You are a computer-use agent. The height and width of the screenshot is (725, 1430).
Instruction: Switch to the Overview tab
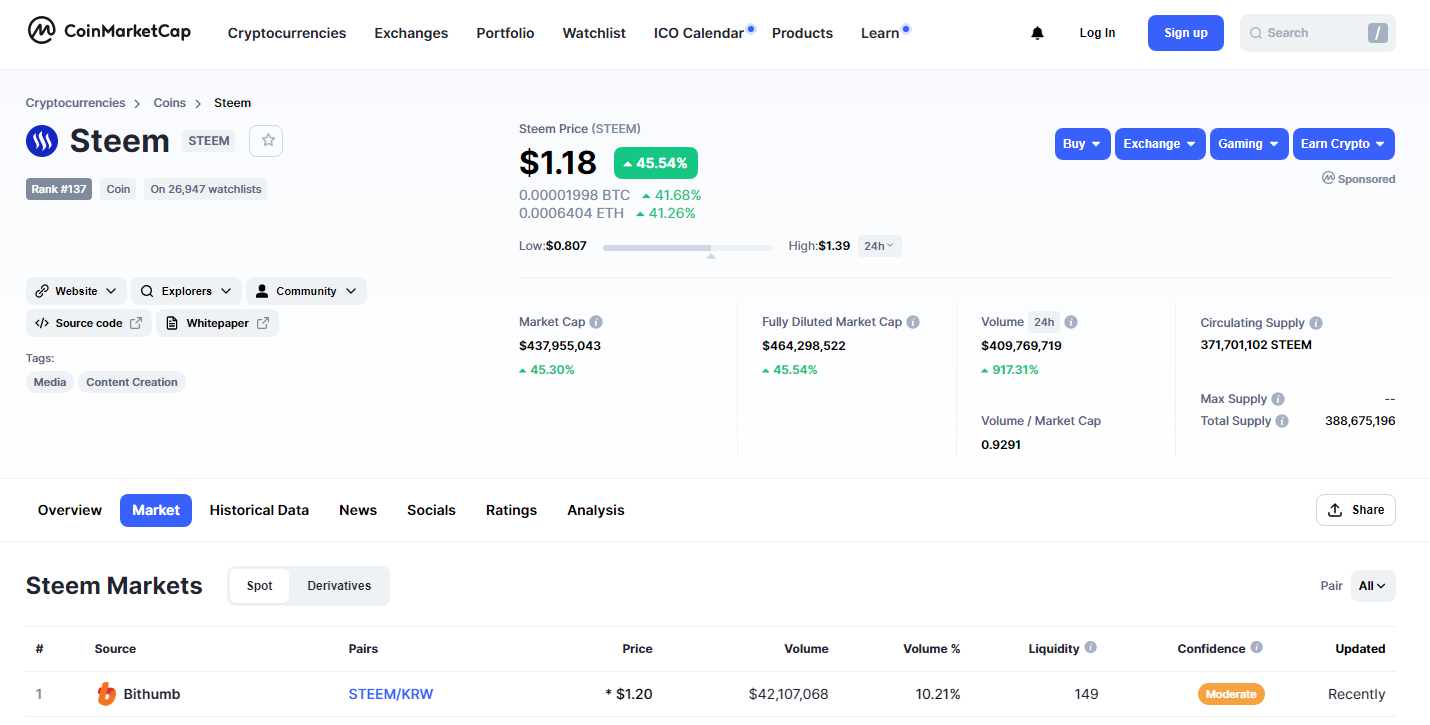pyautogui.click(x=70, y=510)
